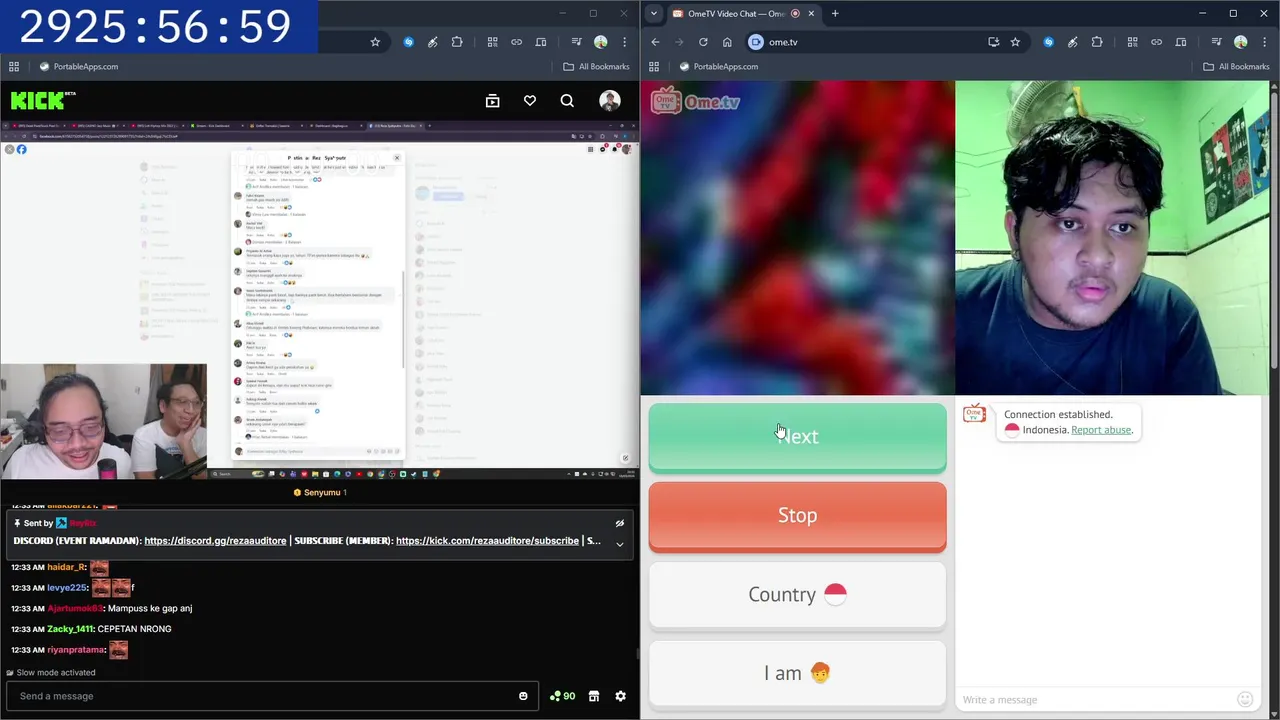Open tab search dropdown in the OmeTV window
This screenshot has height=720, width=1280.
[653, 13]
